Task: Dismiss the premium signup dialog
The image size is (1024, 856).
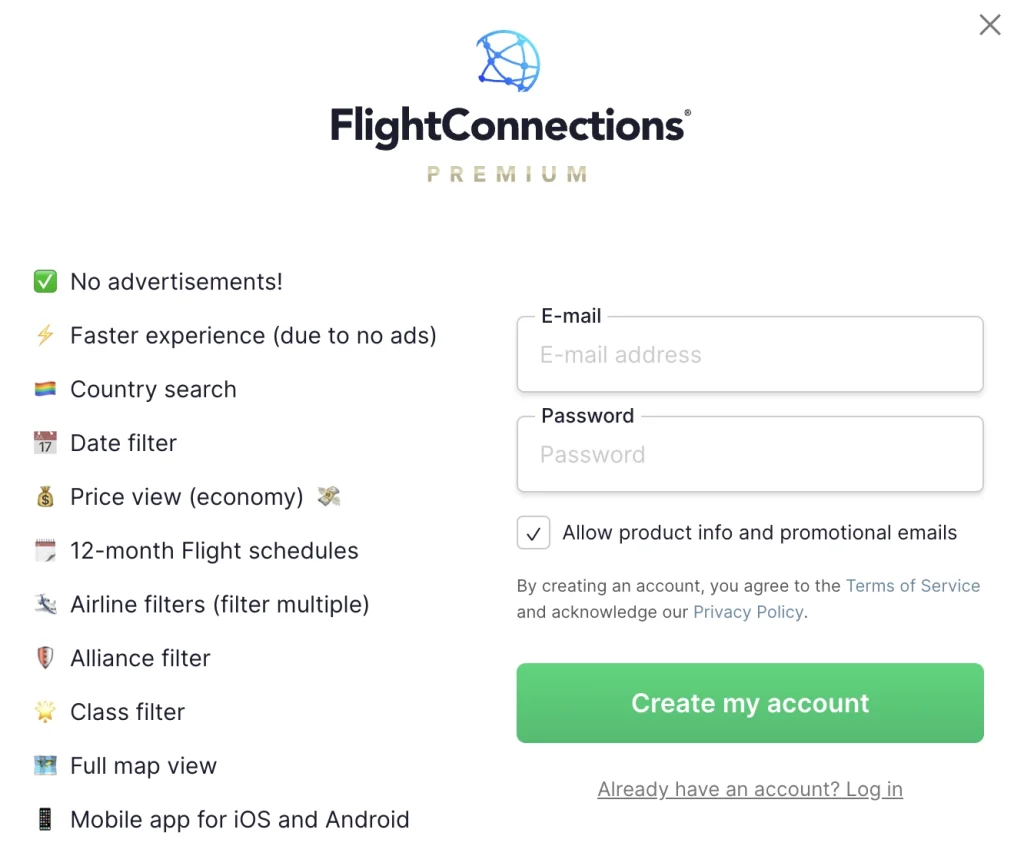Action: click(x=989, y=25)
